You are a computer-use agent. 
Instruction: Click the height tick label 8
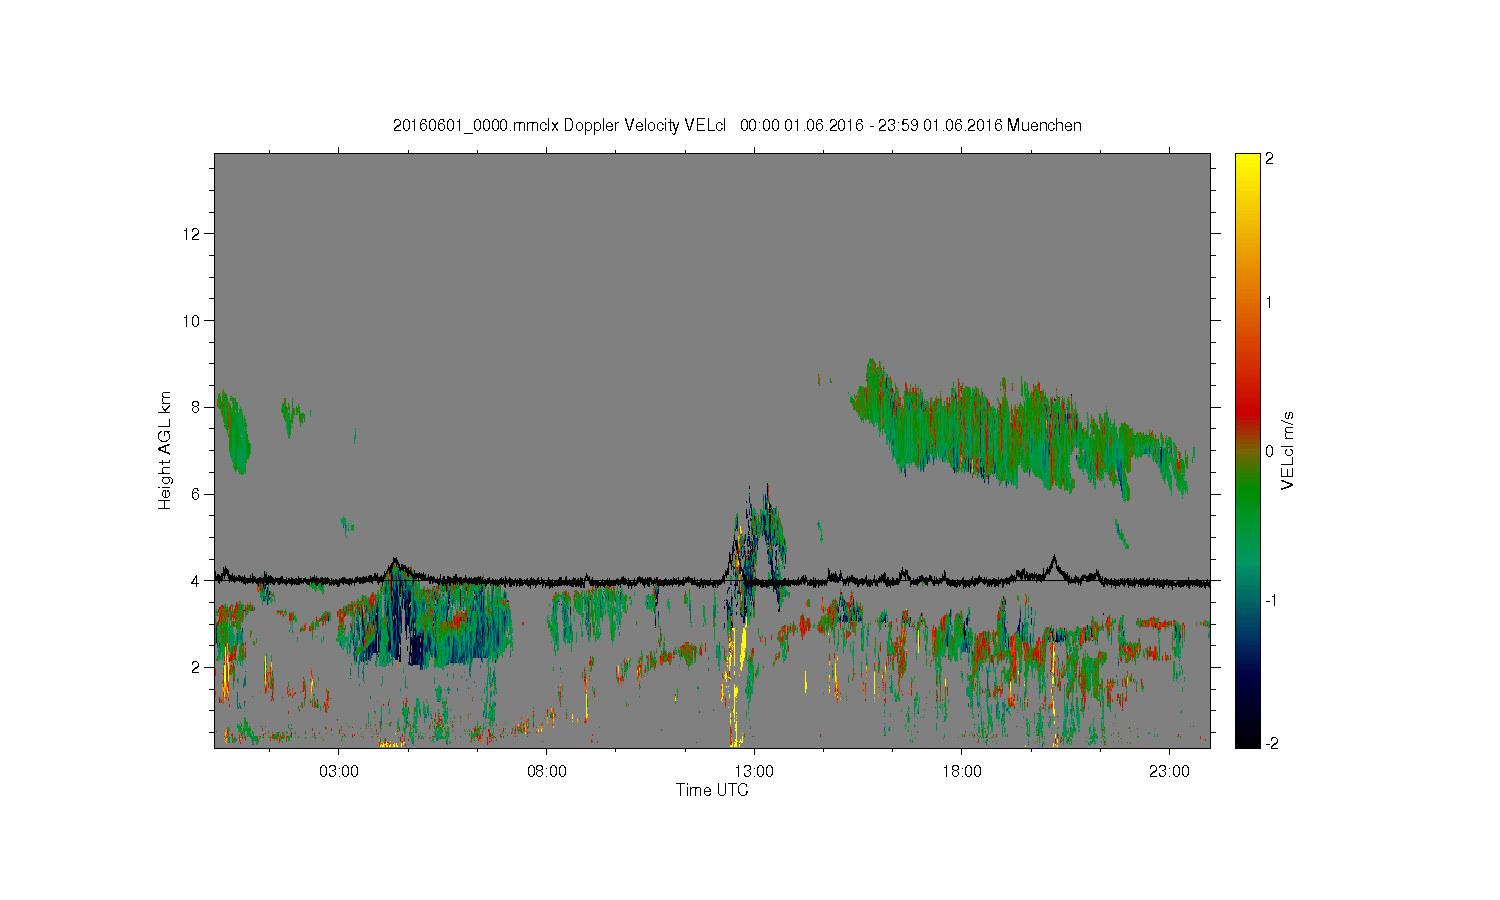[x=197, y=407]
